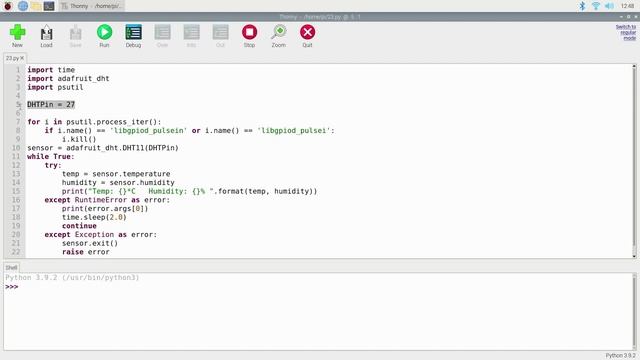Click the 'continue' keyword line
Screen dimensions: 640x360
pyautogui.click(x=79, y=226)
